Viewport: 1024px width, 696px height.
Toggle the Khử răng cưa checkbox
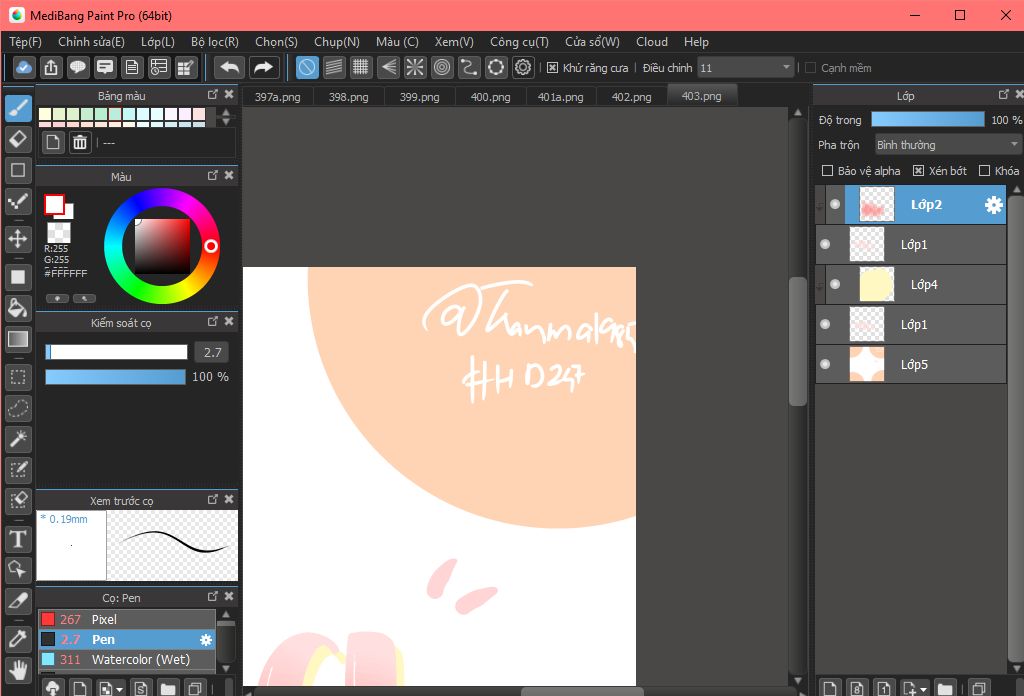553,68
